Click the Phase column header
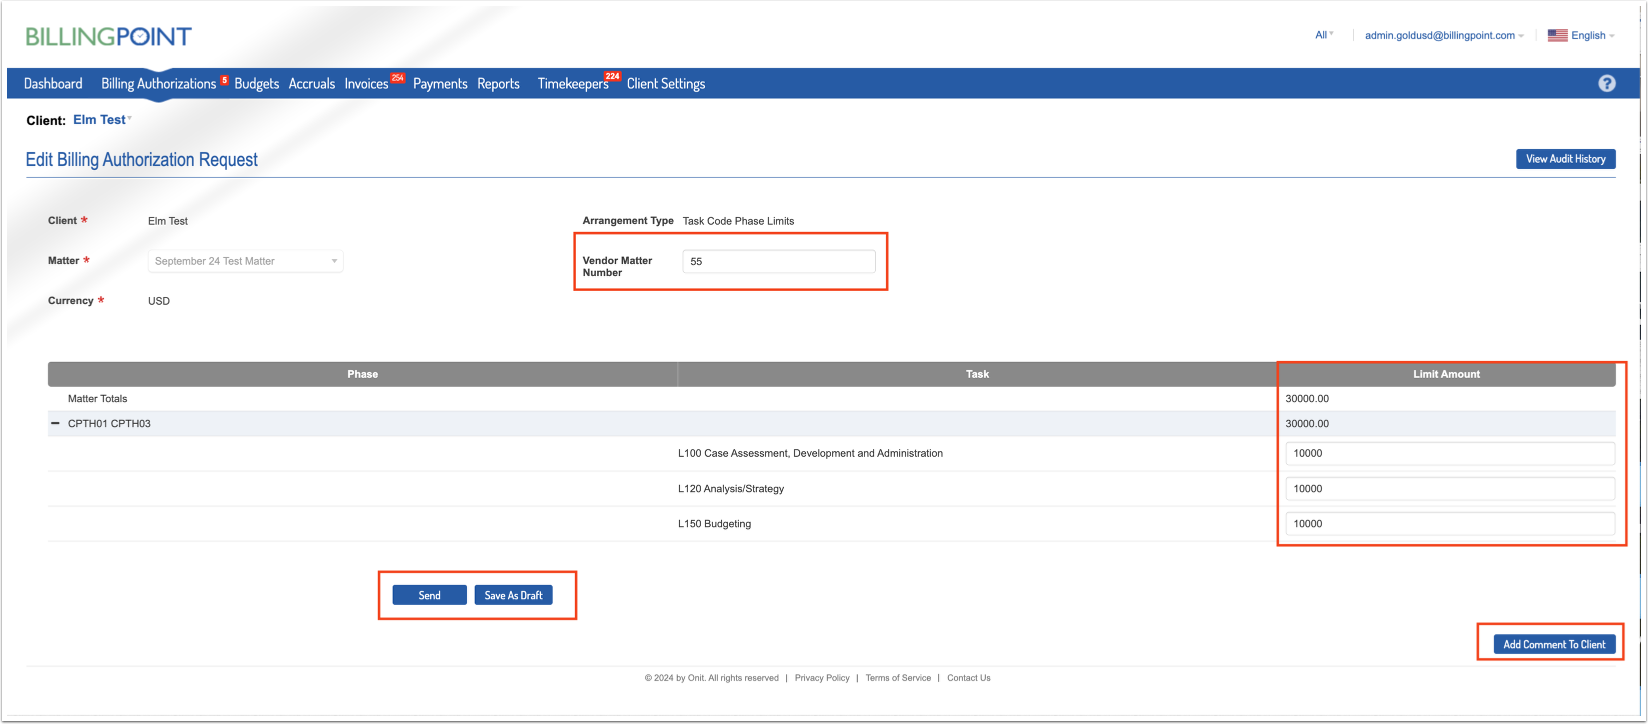Image resolution: width=1648 pixels, height=724 pixels. pyautogui.click(x=362, y=374)
